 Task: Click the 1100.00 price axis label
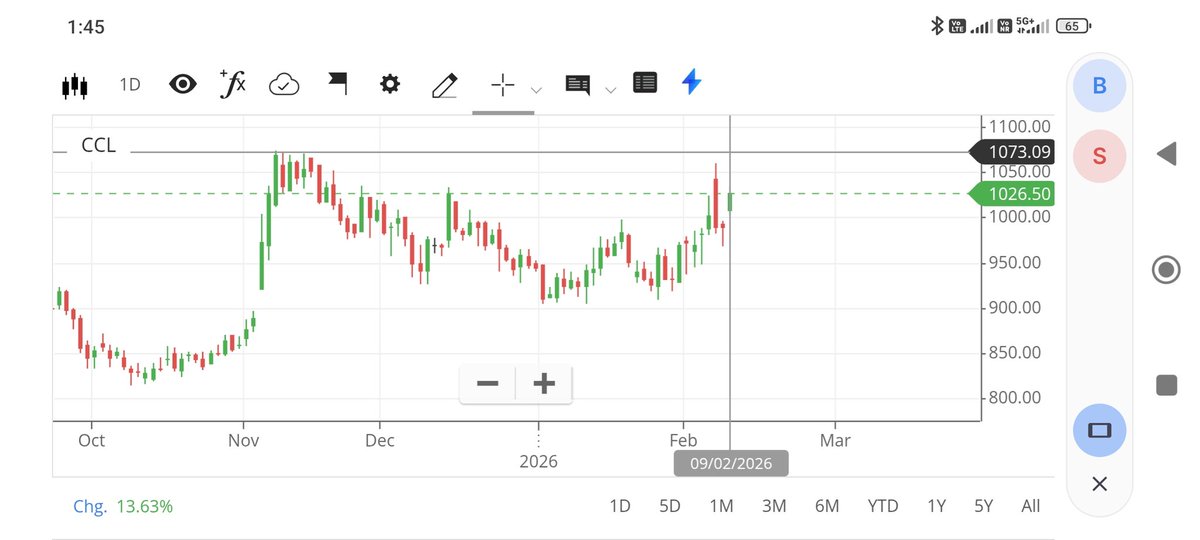tap(1020, 127)
